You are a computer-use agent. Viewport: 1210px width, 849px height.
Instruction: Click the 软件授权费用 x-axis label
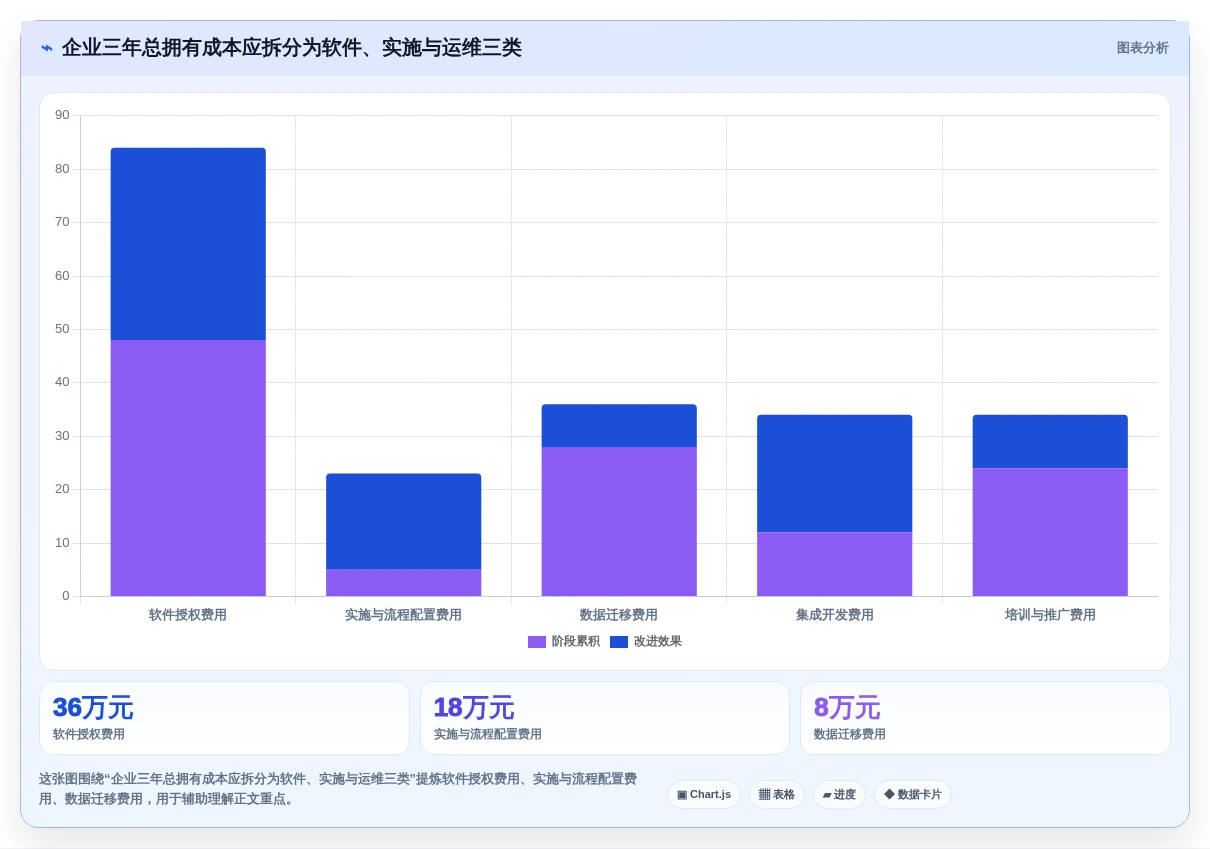click(188, 615)
